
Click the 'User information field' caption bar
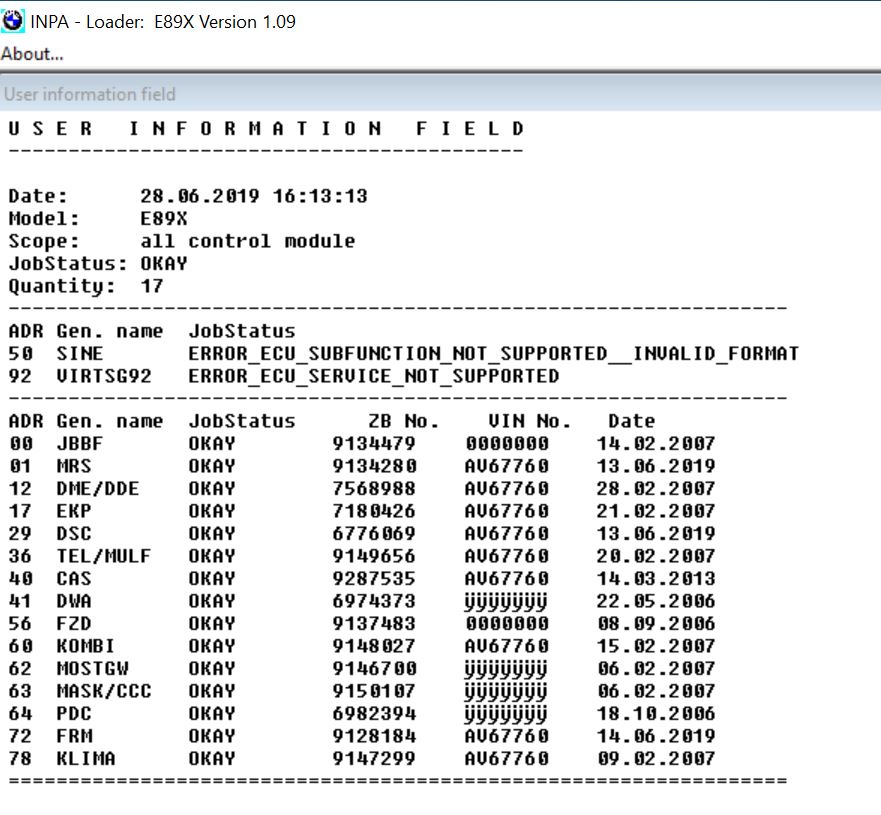tap(440, 94)
